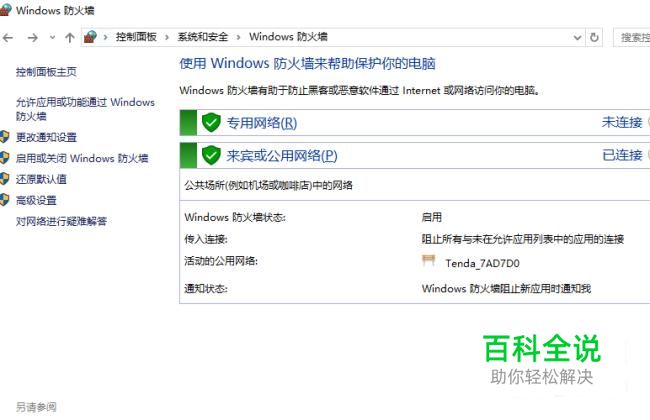This screenshot has width=650, height=420.
Task: Select the 阻止所有与未在允许应用列表中的应用的连接 value
Action: (x=523, y=239)
